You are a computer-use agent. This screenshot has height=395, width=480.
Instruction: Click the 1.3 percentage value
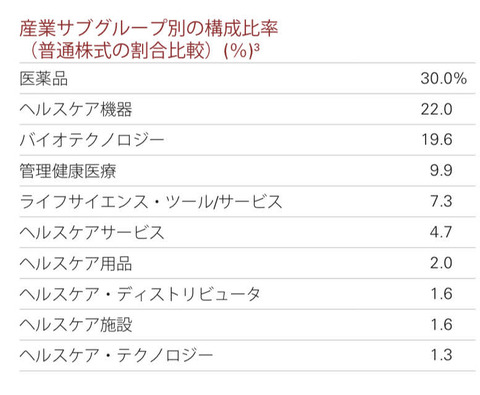pyautogui.click(x=441, y=355)
